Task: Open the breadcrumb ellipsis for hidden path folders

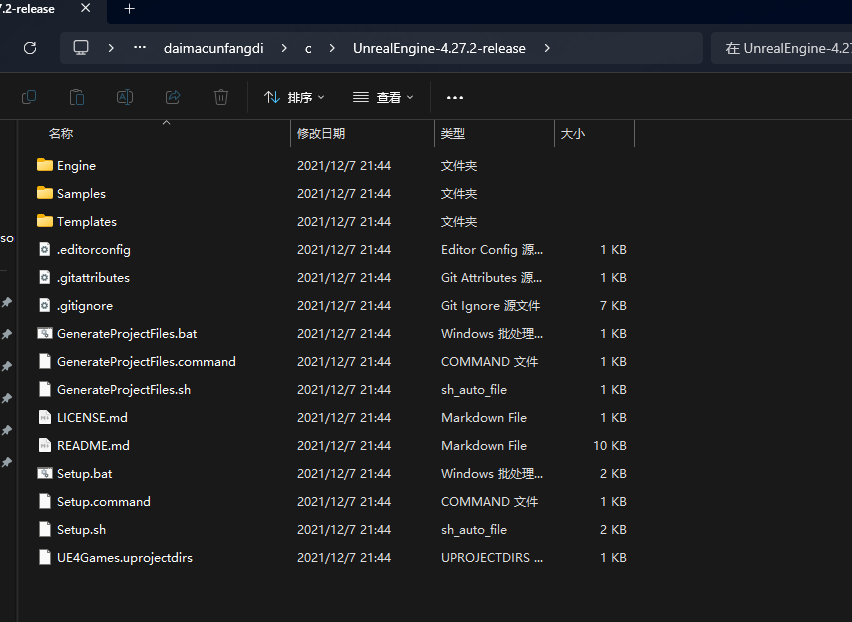Action: [x=140, y=48]
